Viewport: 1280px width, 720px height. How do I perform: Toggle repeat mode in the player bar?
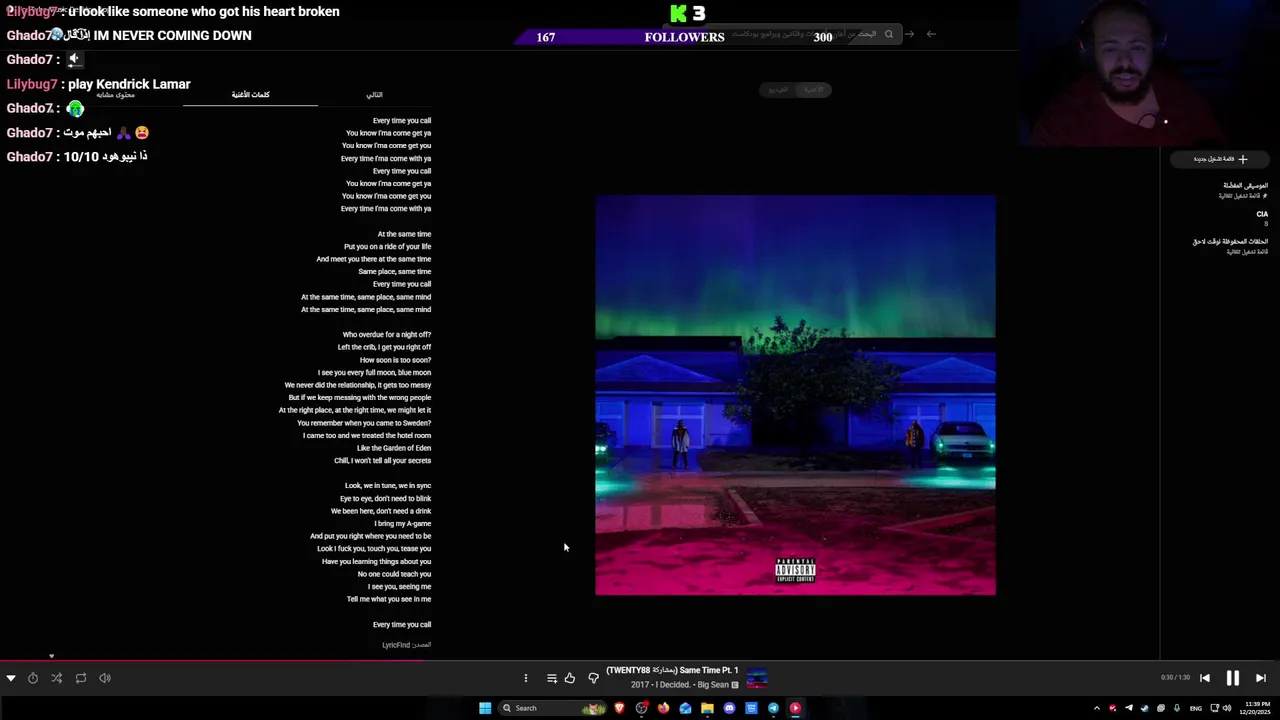tap(81, 678)
